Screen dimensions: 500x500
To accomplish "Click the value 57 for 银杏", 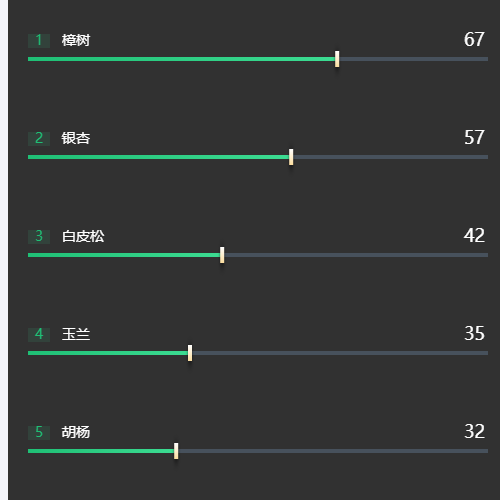I will click(x=474, y=138).
